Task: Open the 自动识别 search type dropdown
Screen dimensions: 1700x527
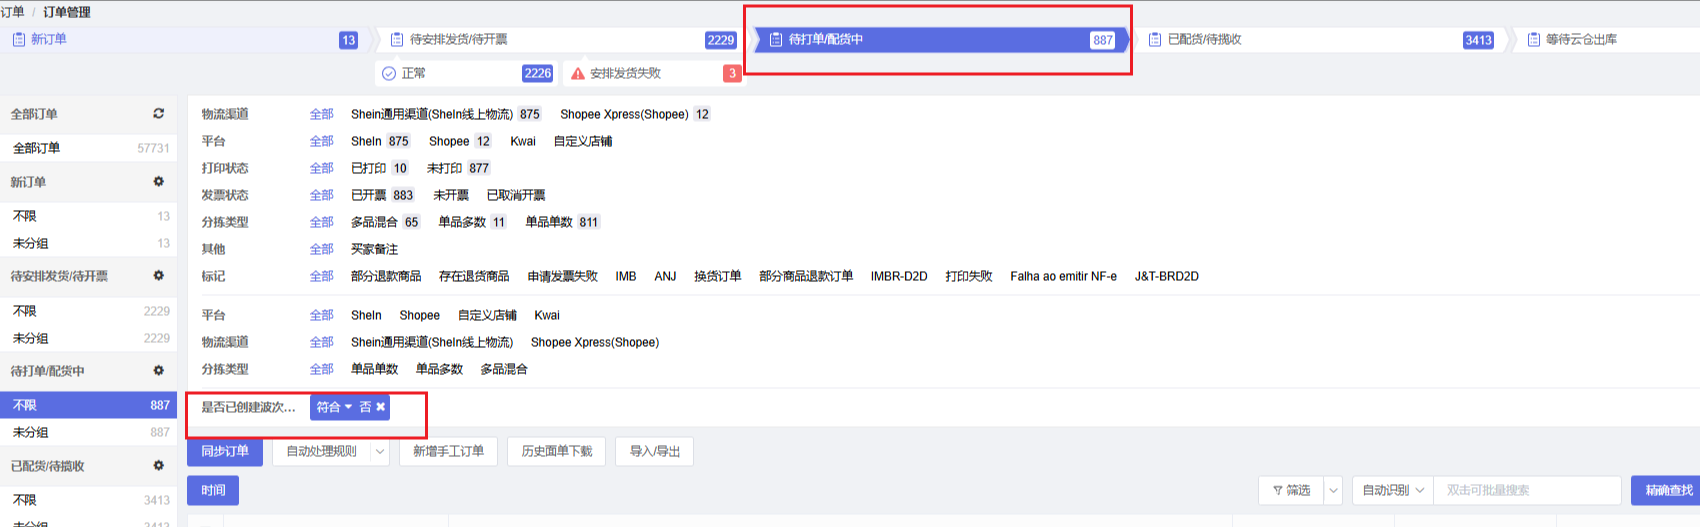Action: point(1393,490)
